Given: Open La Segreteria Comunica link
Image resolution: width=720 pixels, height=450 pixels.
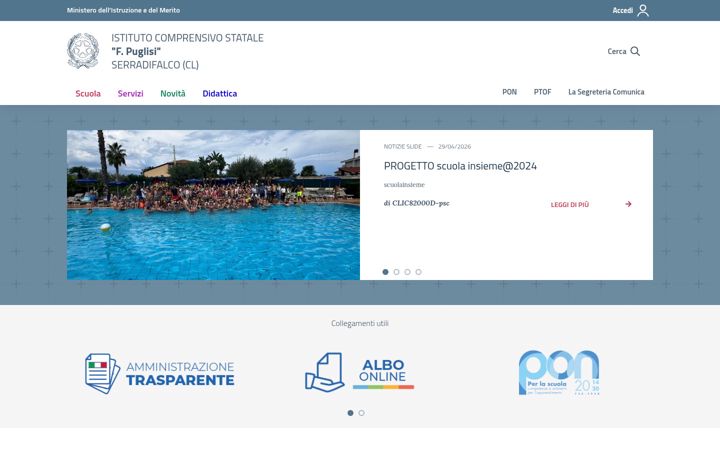Looking at the screenshot, I should tap(606, 92).
